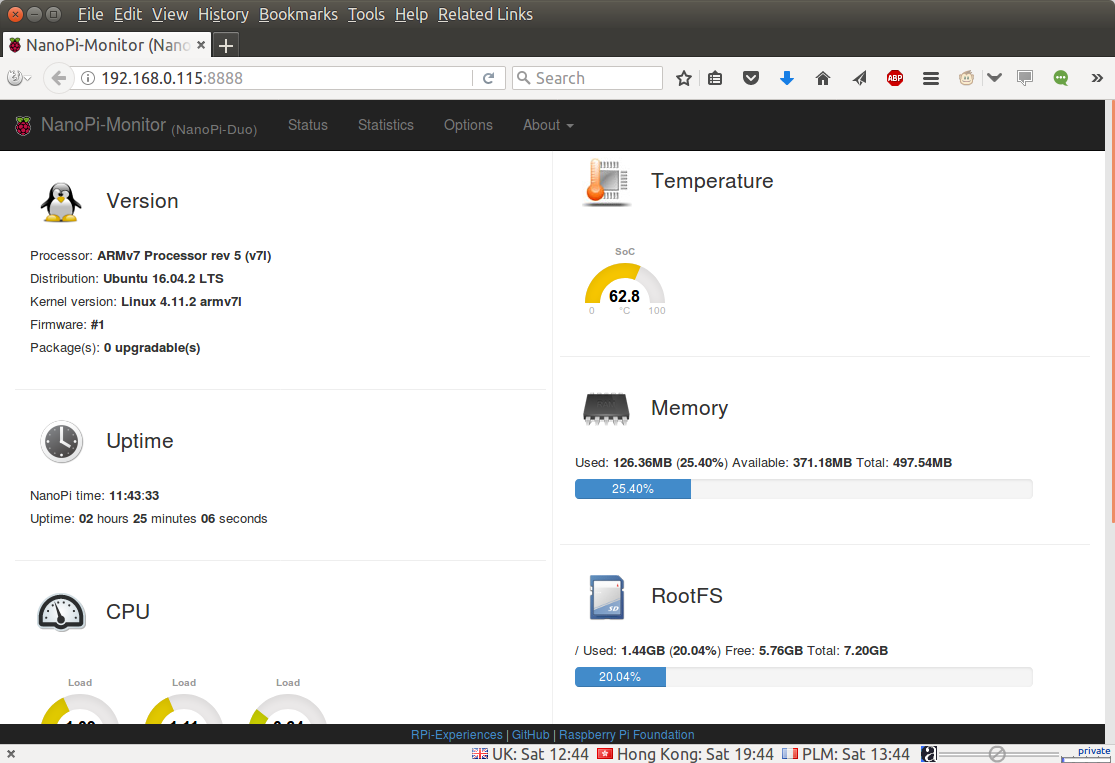Click the raspberry logo in navbar
The height and width of the screenshot is (763, 1115).
23,126
